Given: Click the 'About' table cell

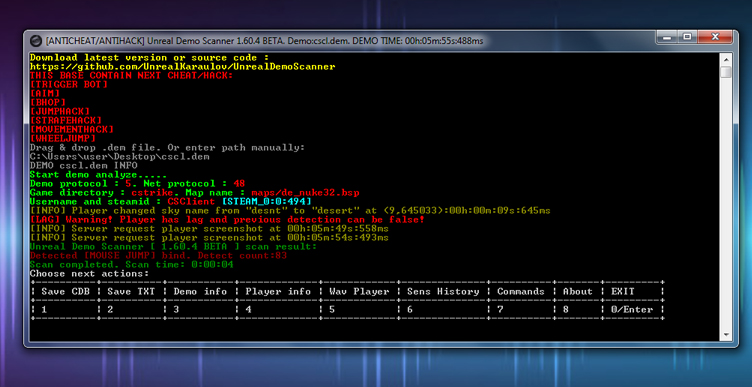Looking at the screenshot, I should (577, 292).
